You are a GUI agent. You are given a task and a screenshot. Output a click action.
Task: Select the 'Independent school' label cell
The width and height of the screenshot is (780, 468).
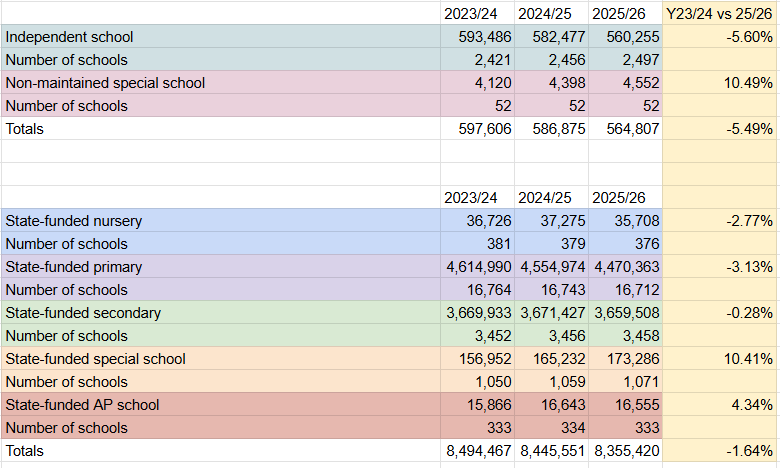pos(221,37)
